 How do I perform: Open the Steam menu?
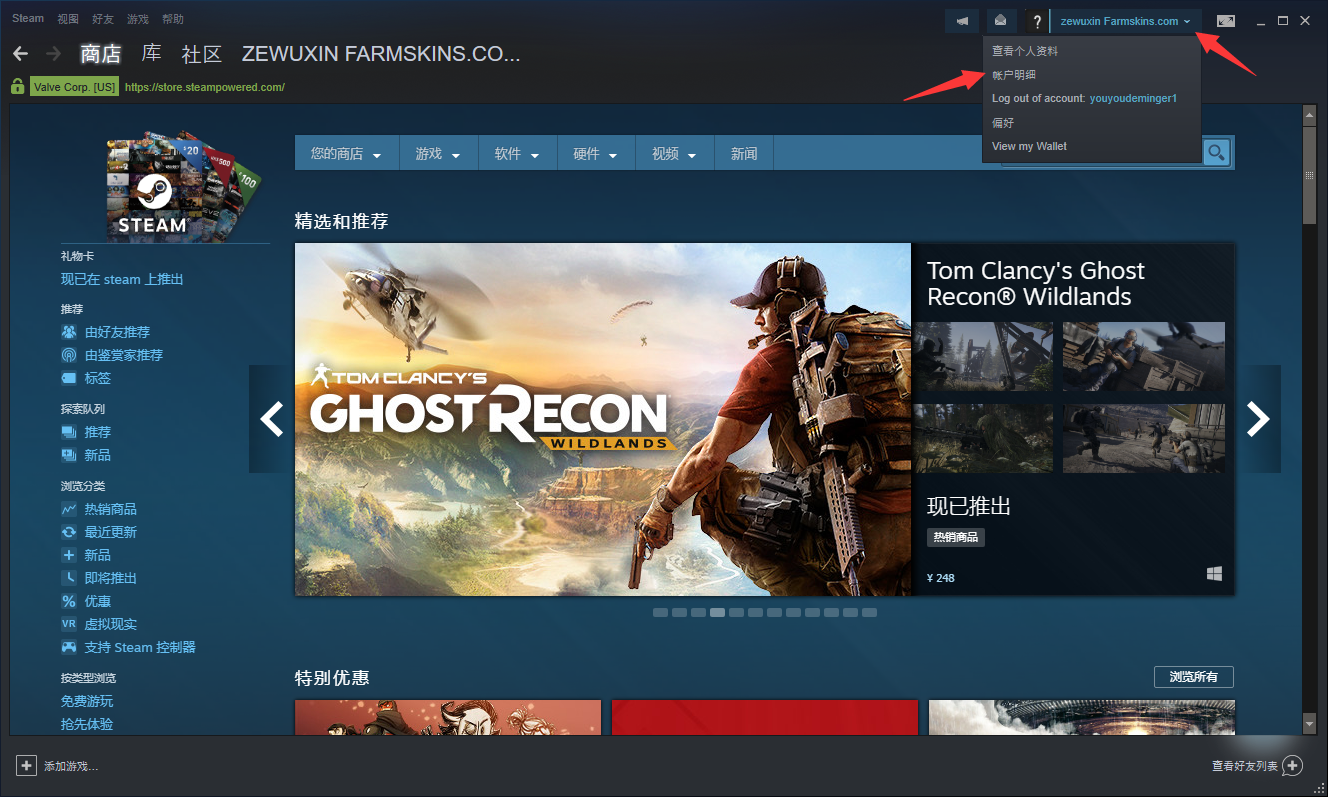pyautogui.click(x=28, y=19)
